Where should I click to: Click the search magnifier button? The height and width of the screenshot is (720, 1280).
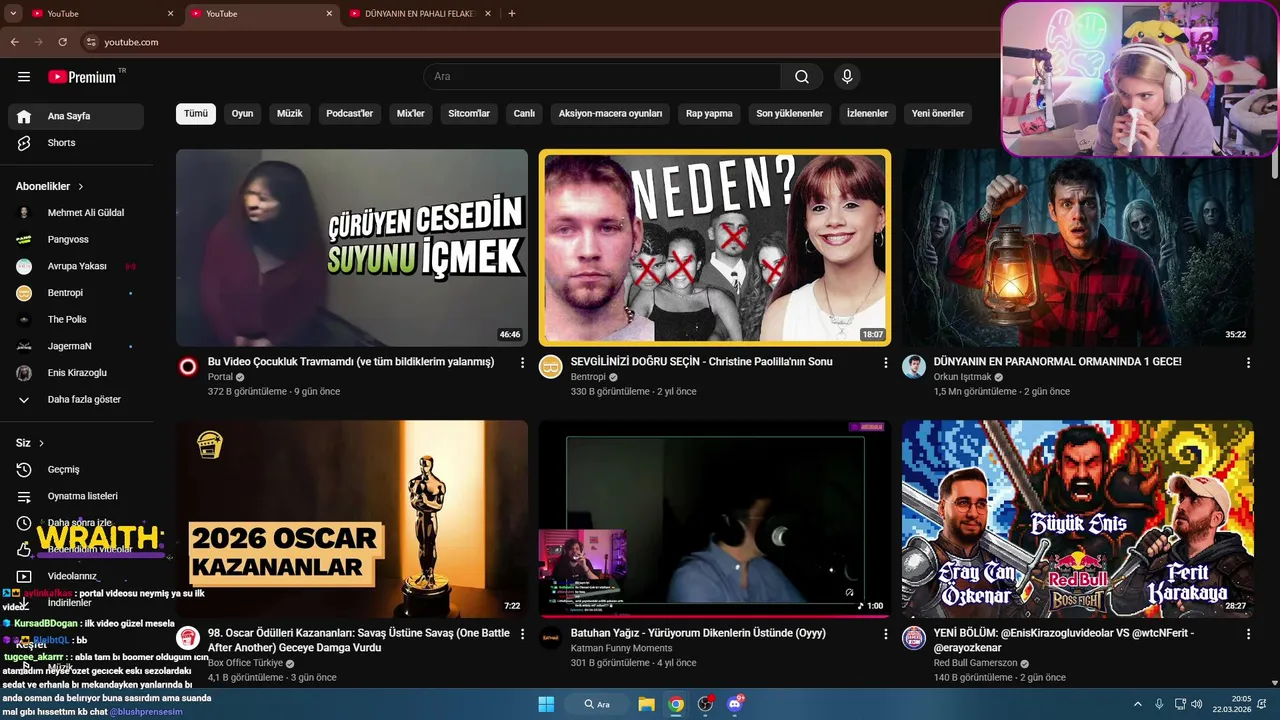pyautogui.click(x=802, y=77)
